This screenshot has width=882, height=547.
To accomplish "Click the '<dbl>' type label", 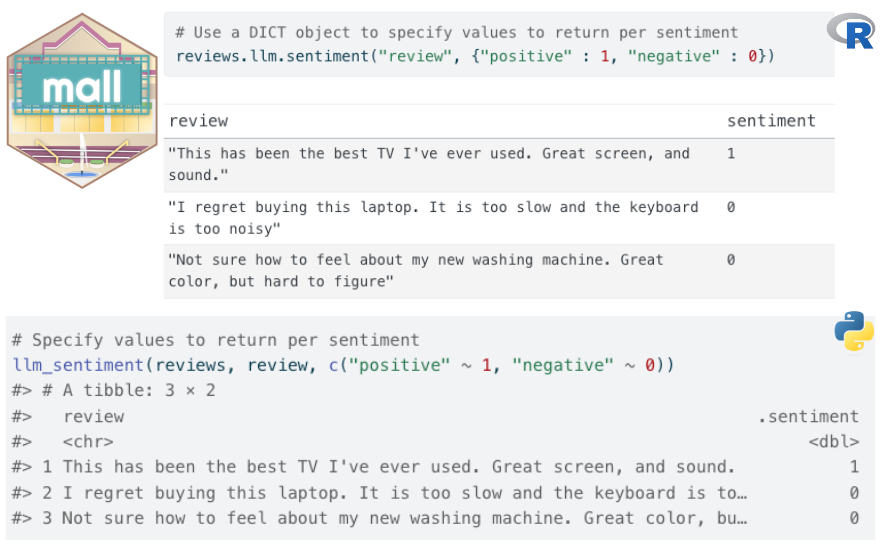I will click(834, 442).
